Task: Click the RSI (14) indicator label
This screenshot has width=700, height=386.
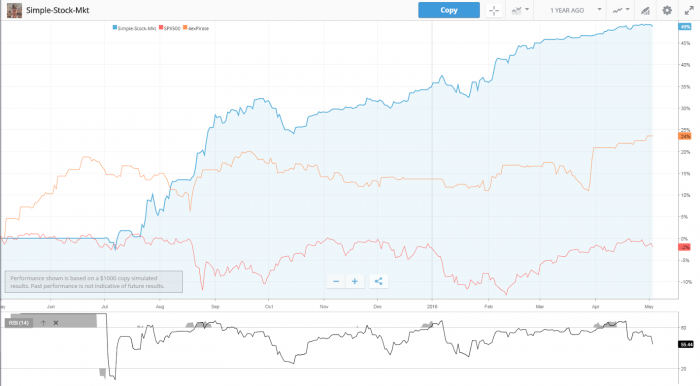Action: point(19,323)
